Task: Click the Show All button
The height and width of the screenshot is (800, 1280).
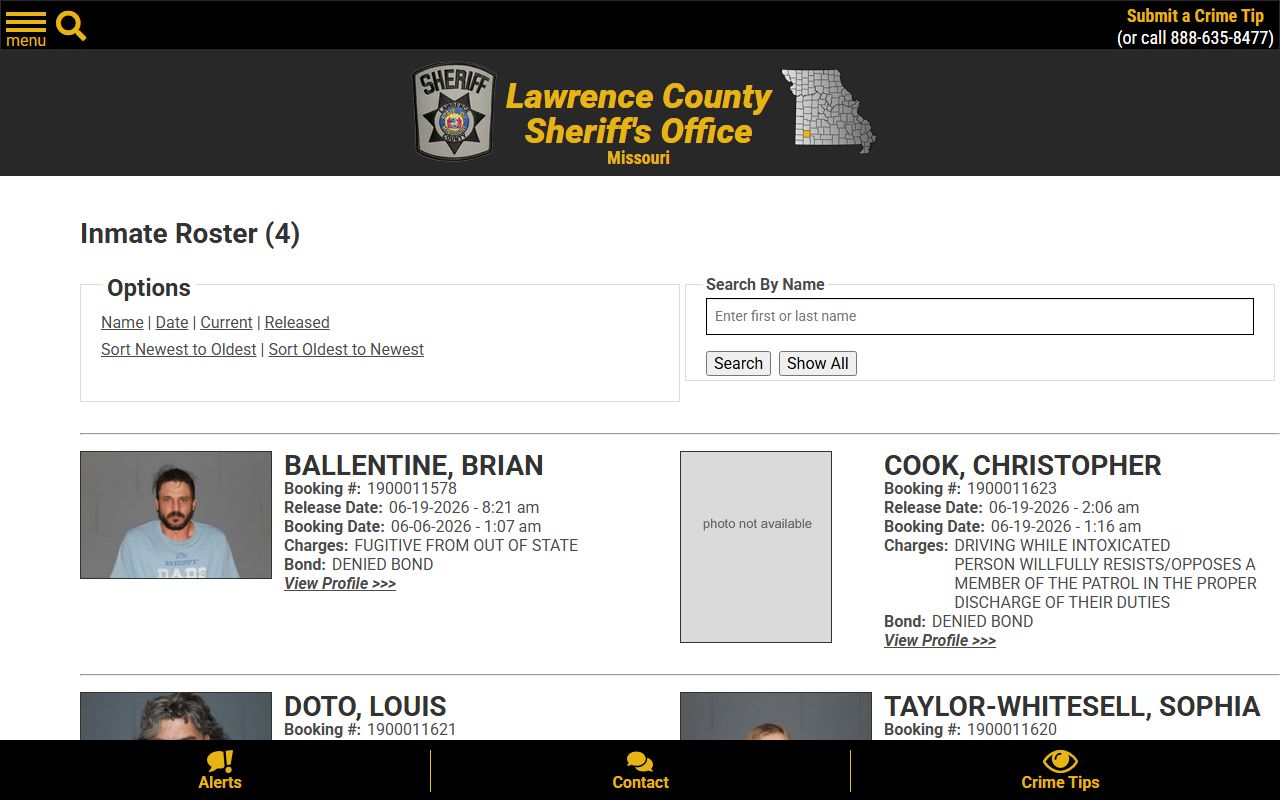Action: (x=818, y=363)
